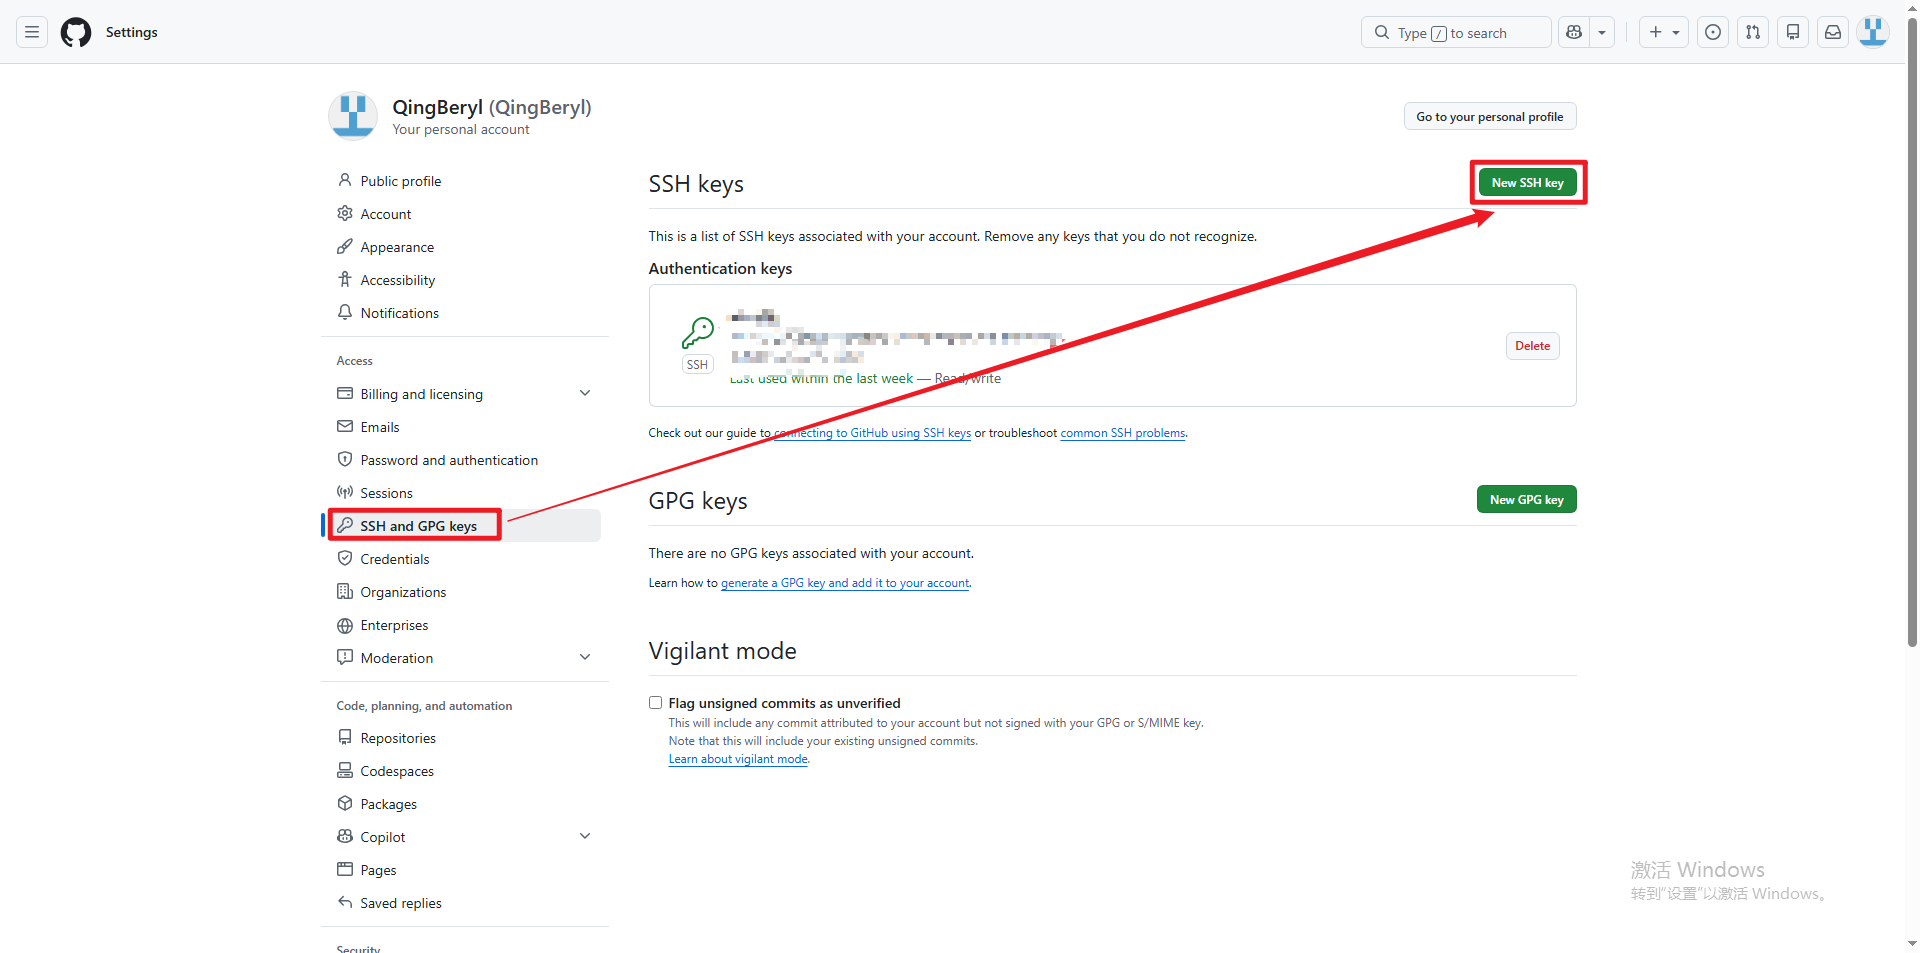Click the Packages box icon

[x=345, y=803]
